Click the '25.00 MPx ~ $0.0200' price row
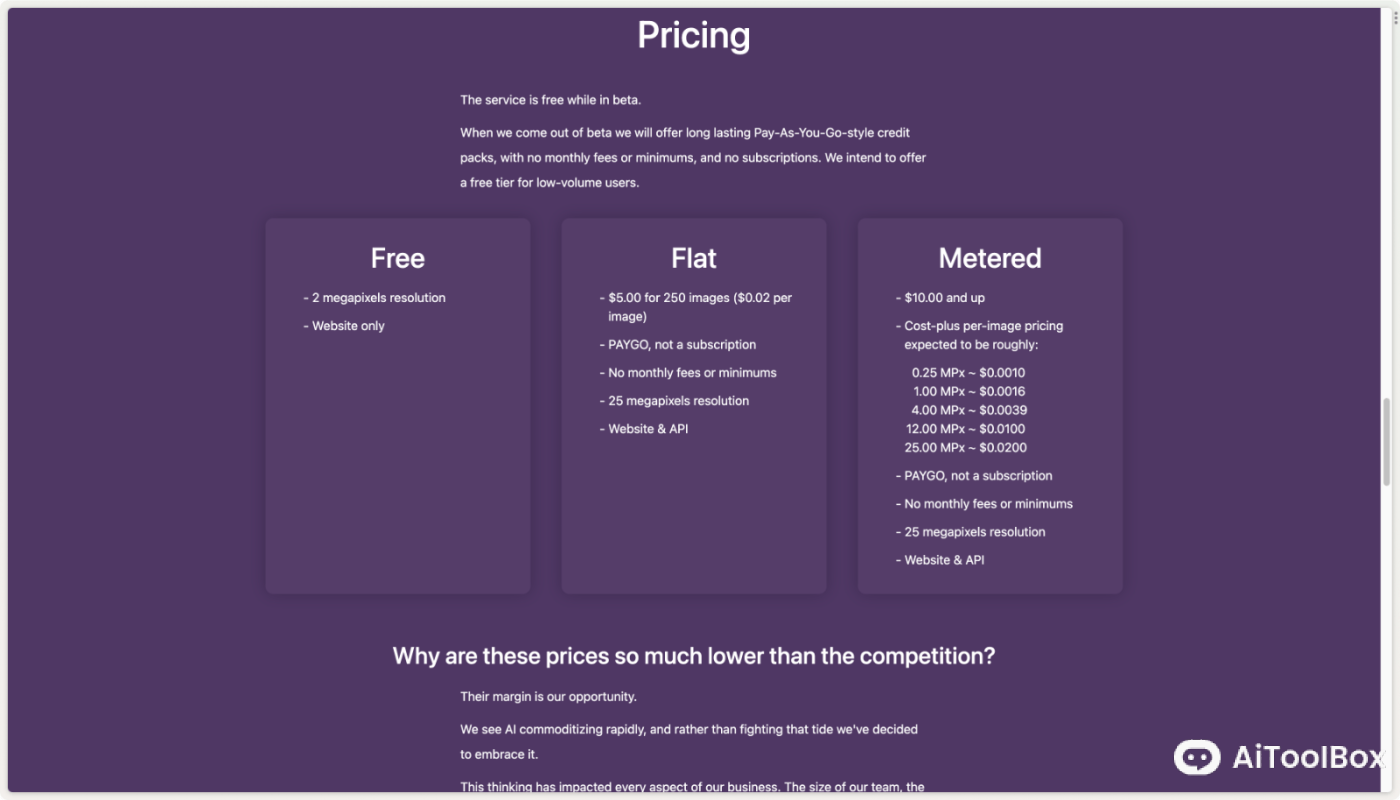The image size is (1400, 800). (x=965, y=448)
